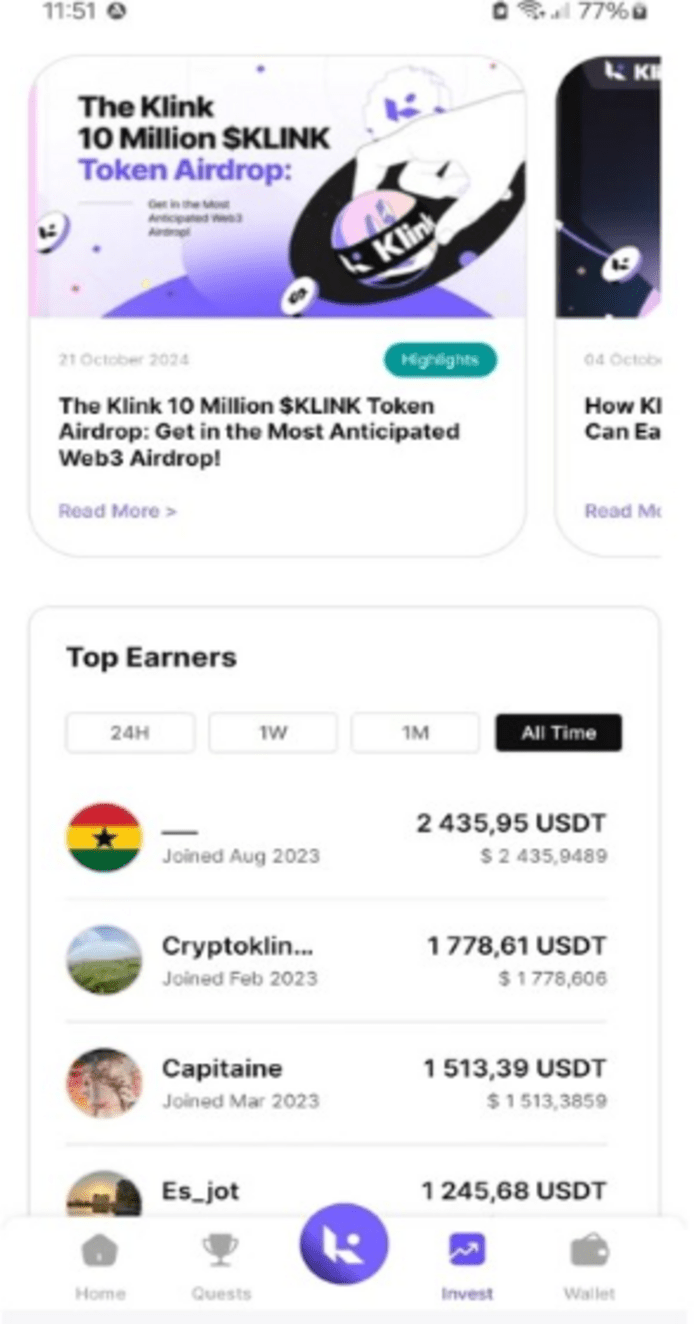
Task: Open the Quests trophy icon
Action: [220, 1250]
